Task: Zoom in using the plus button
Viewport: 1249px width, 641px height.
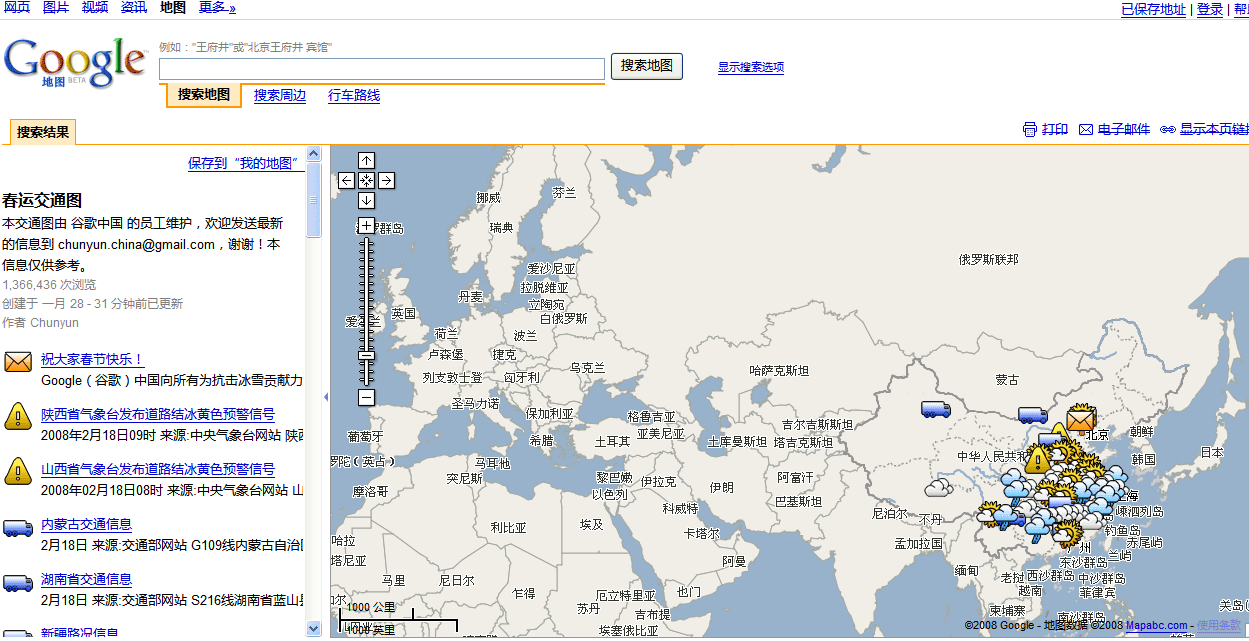Action: 366,225
